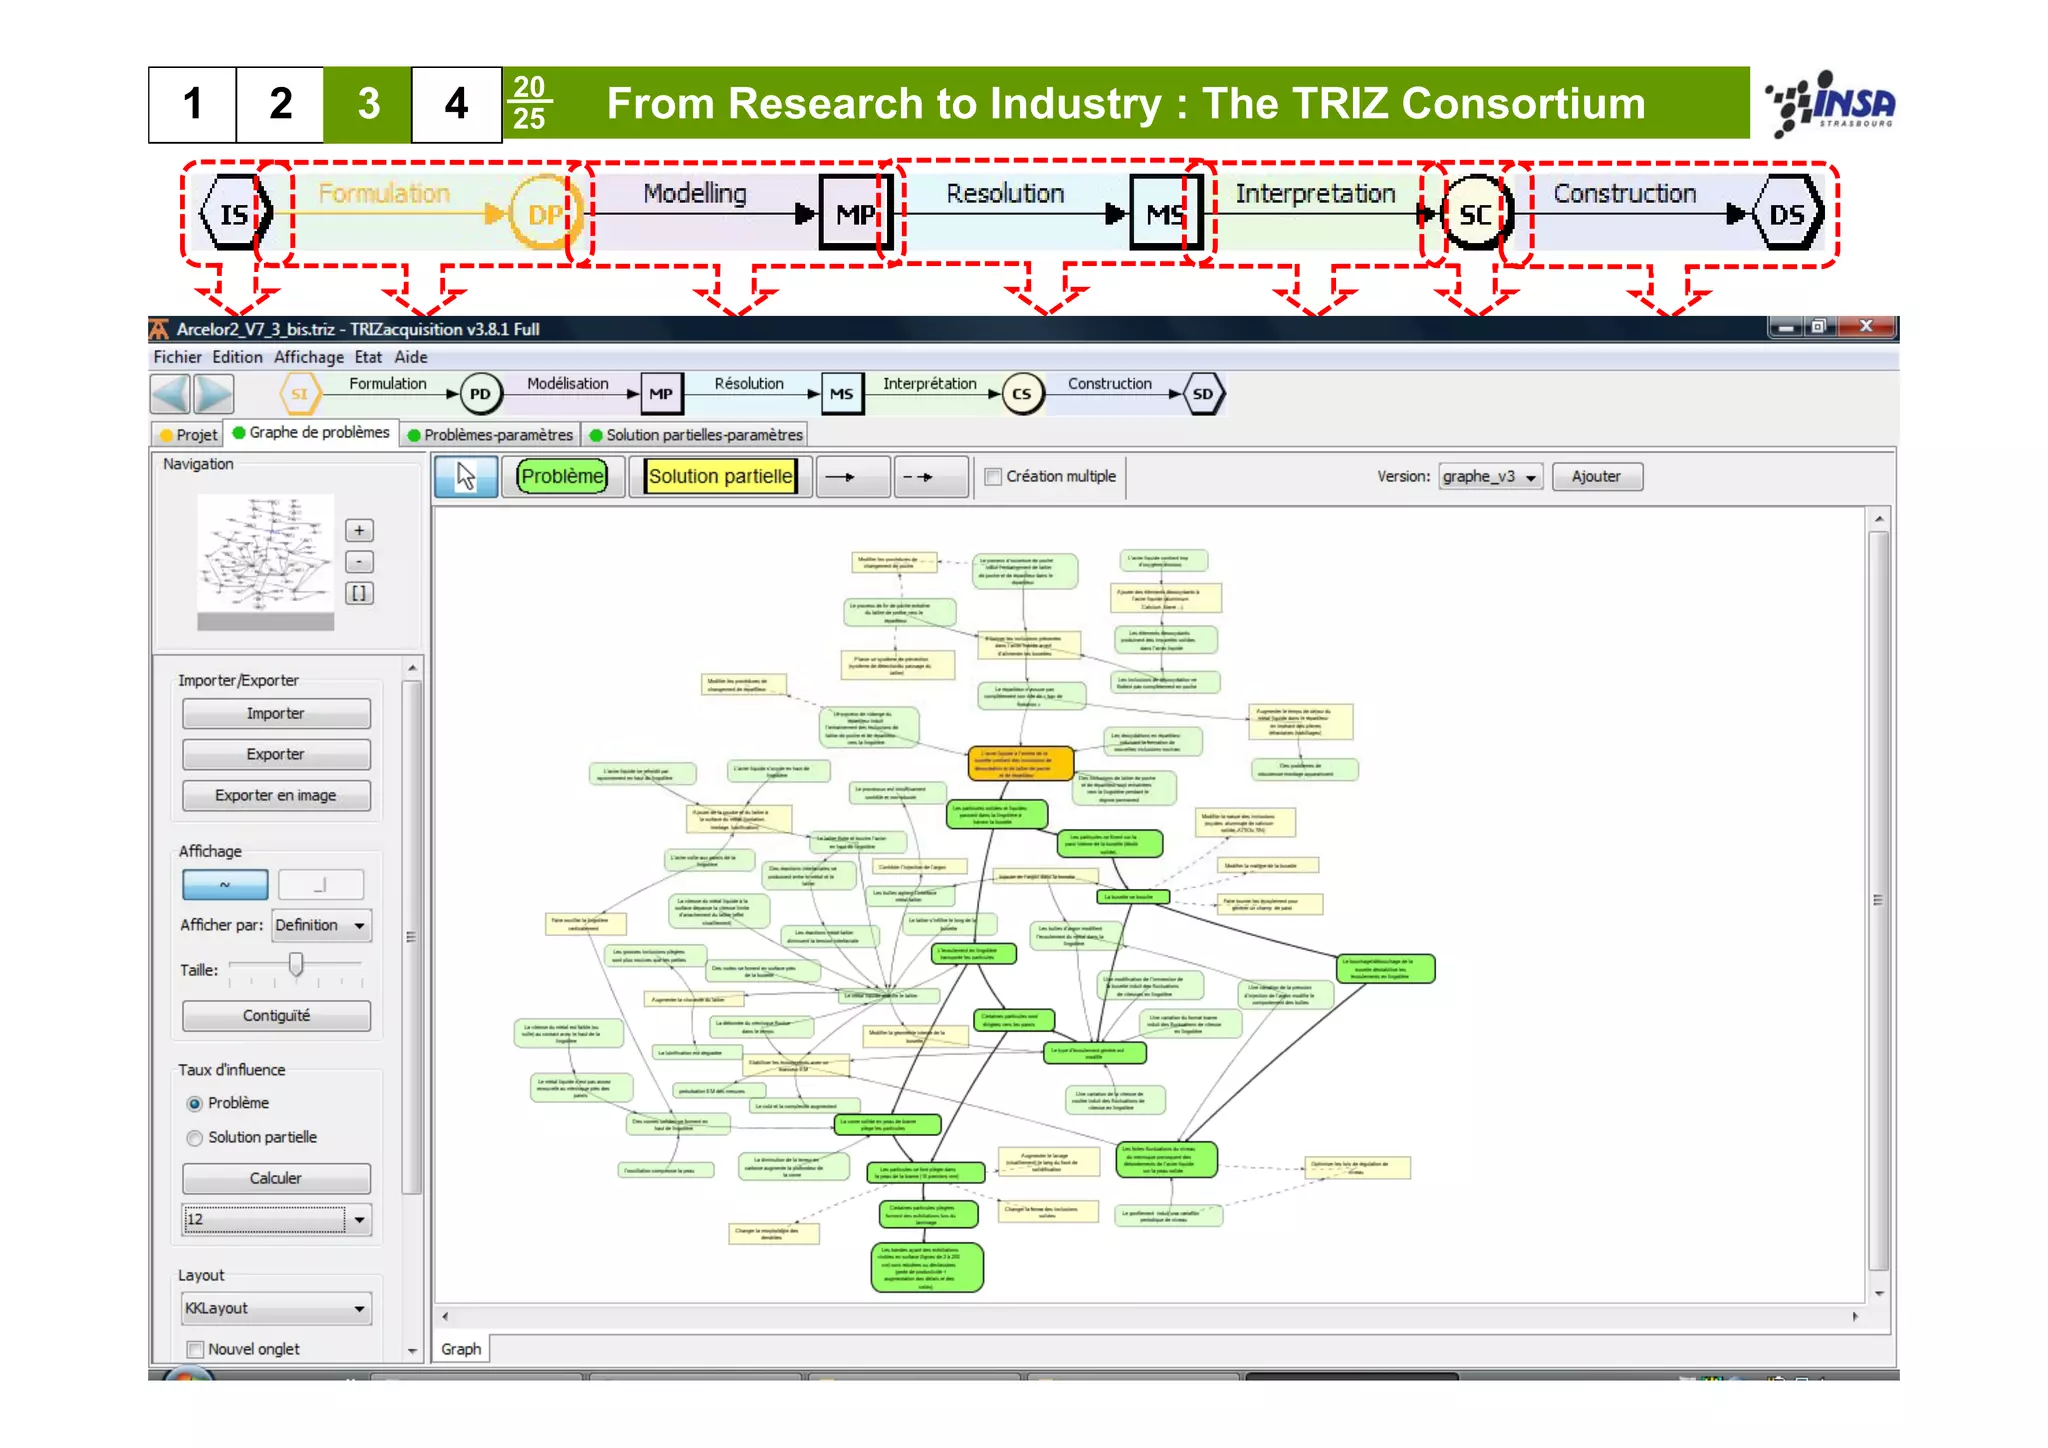Click the left panel vertical scrollbar

411,936
